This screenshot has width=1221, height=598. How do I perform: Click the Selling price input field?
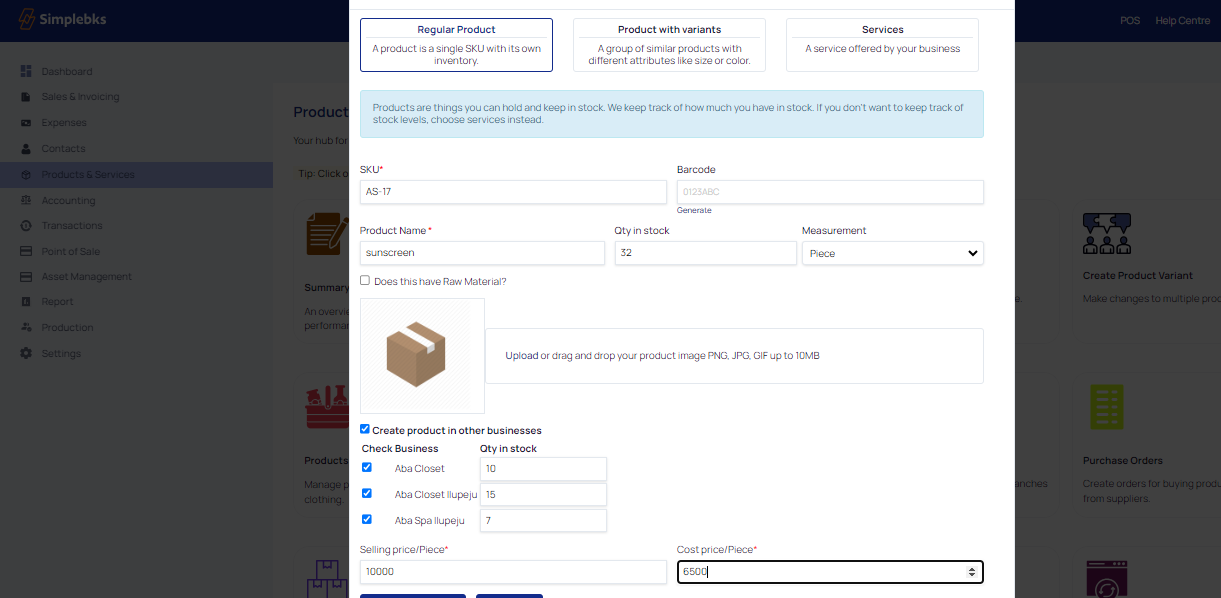pos(512,572)
